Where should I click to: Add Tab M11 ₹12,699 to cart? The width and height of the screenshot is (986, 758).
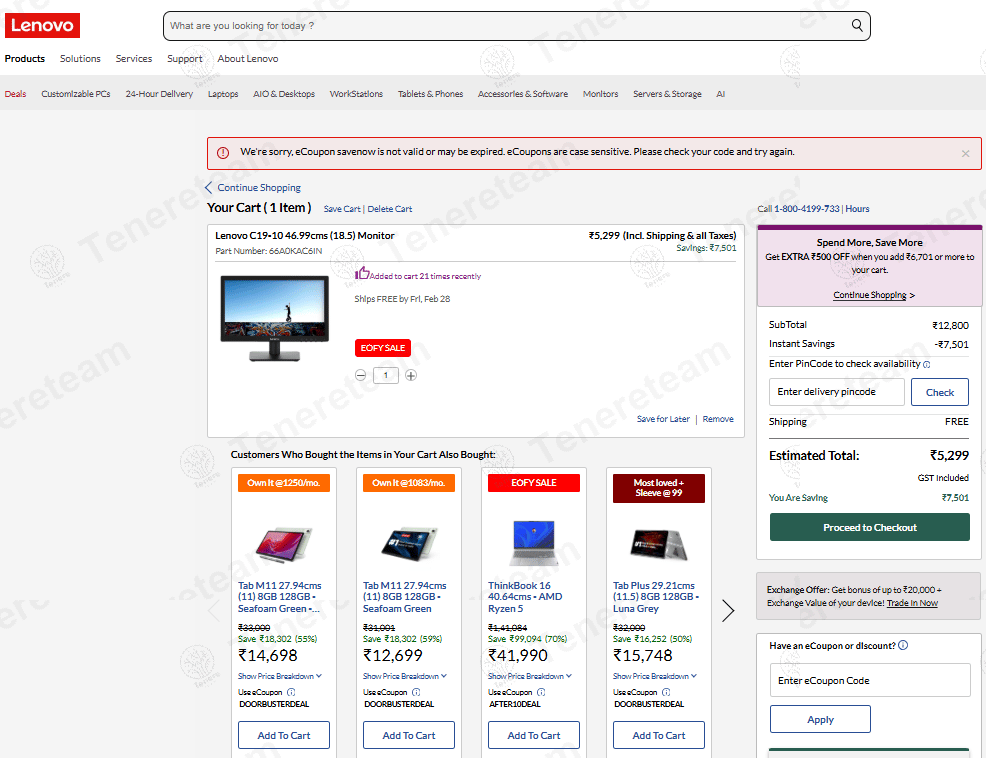(409, 735)
